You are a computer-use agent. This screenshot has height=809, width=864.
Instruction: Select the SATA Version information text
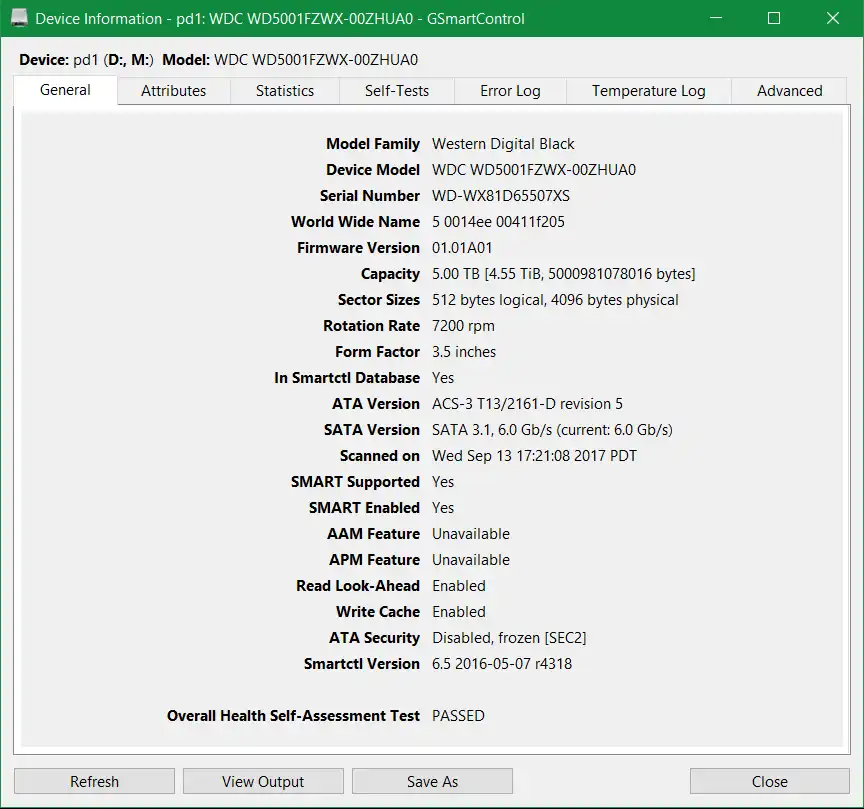tap(550, 429)
